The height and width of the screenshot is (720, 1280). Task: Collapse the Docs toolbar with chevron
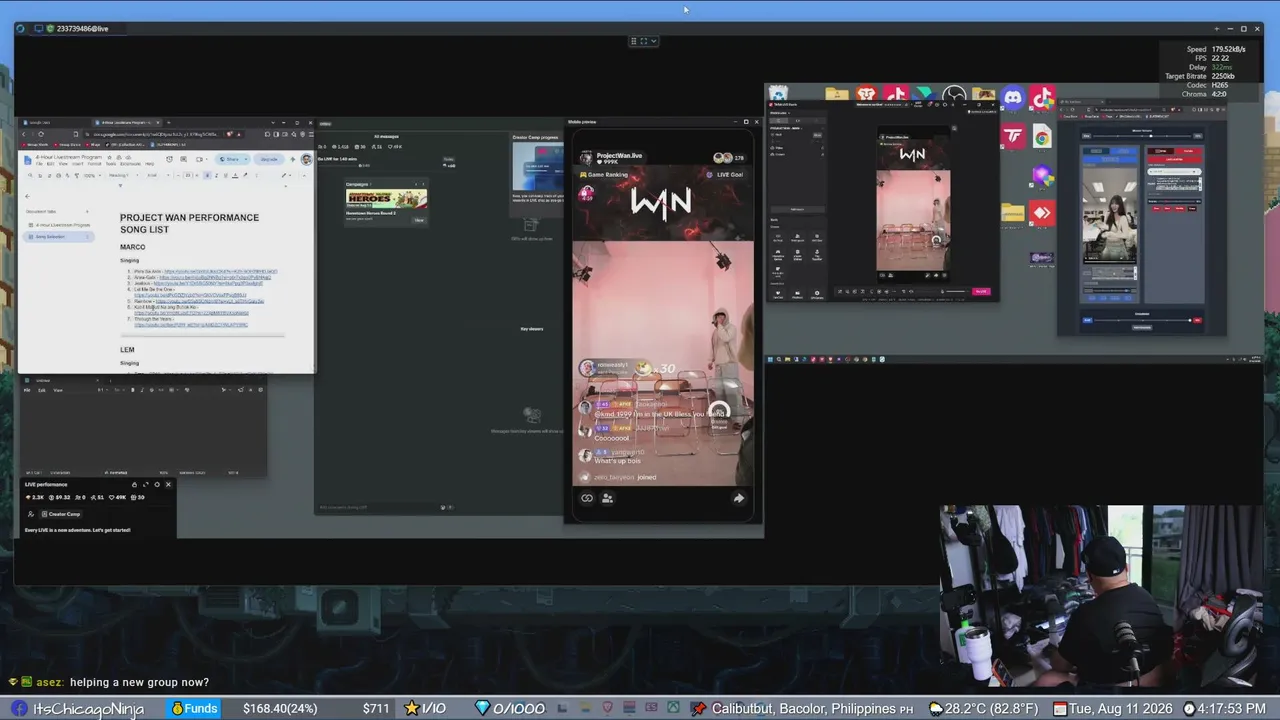(306, 175)
